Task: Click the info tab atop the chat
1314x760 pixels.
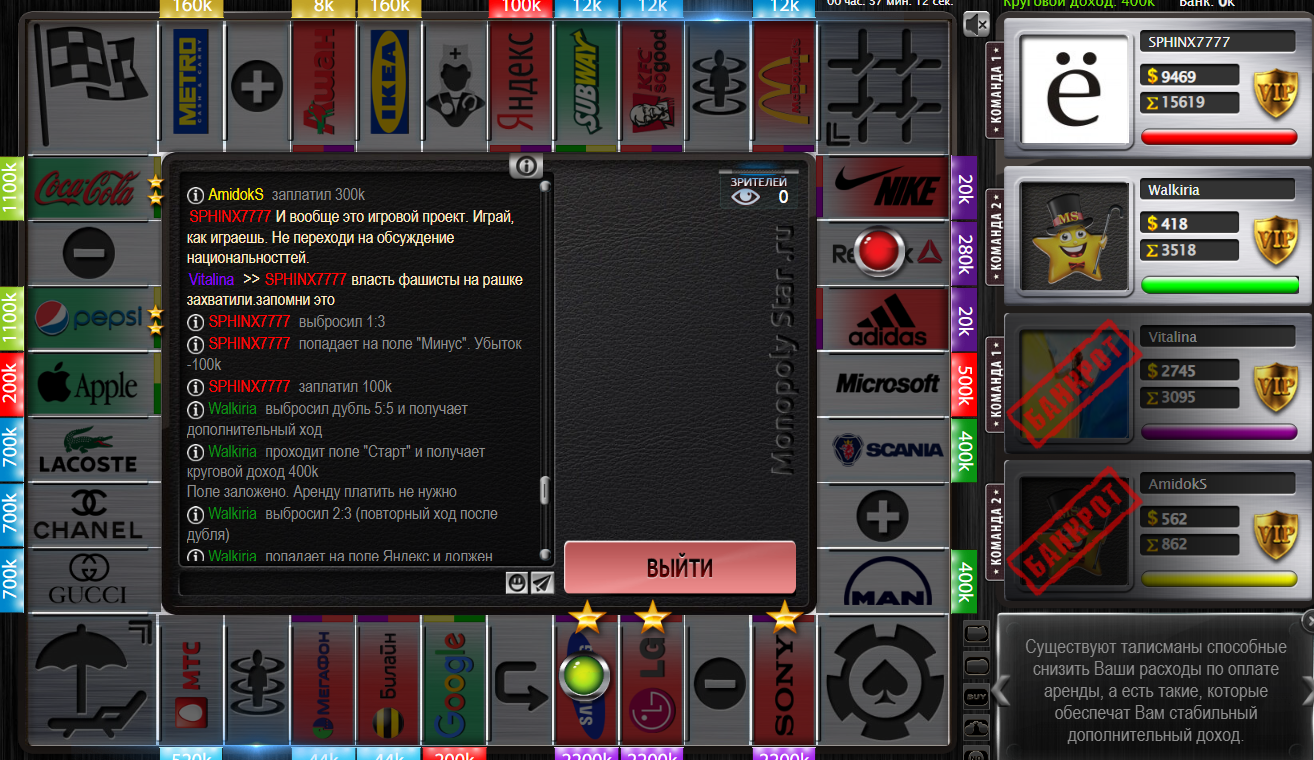Action: (x=526, y=166)
